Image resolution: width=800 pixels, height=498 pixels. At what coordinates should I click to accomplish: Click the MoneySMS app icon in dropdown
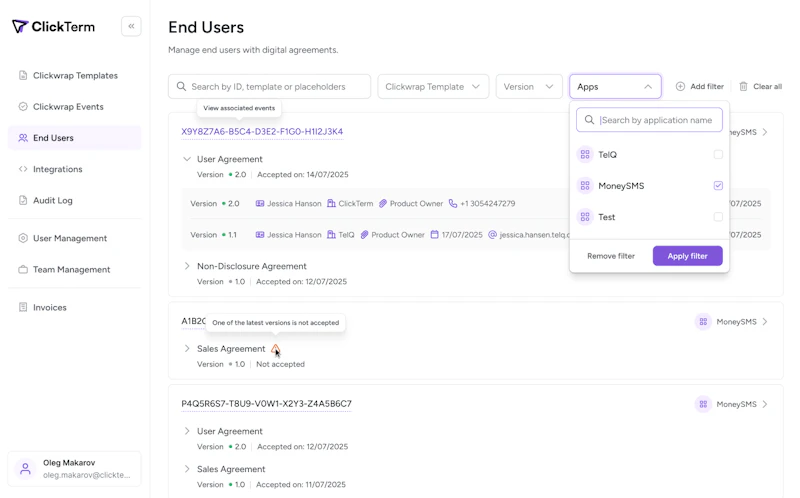point(585,186)
